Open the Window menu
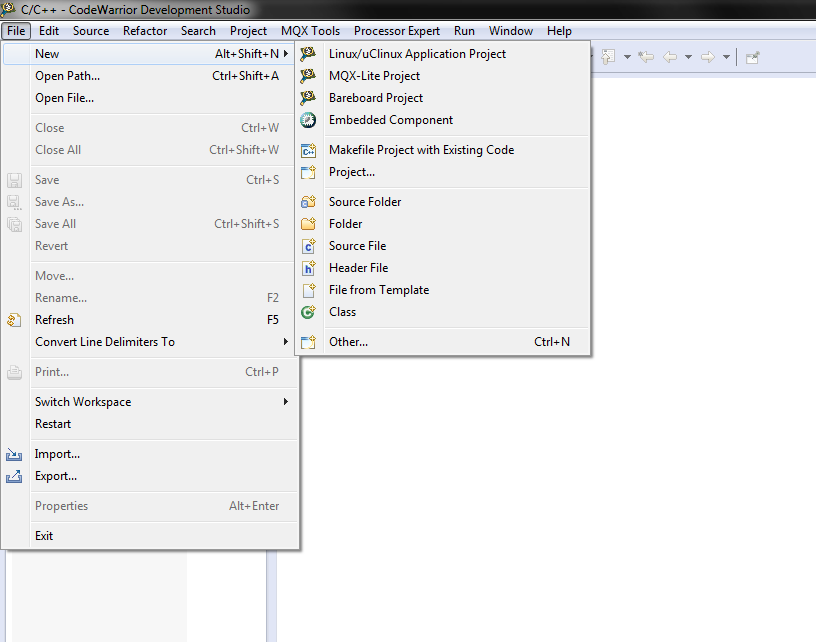 (x=511, y=31)
